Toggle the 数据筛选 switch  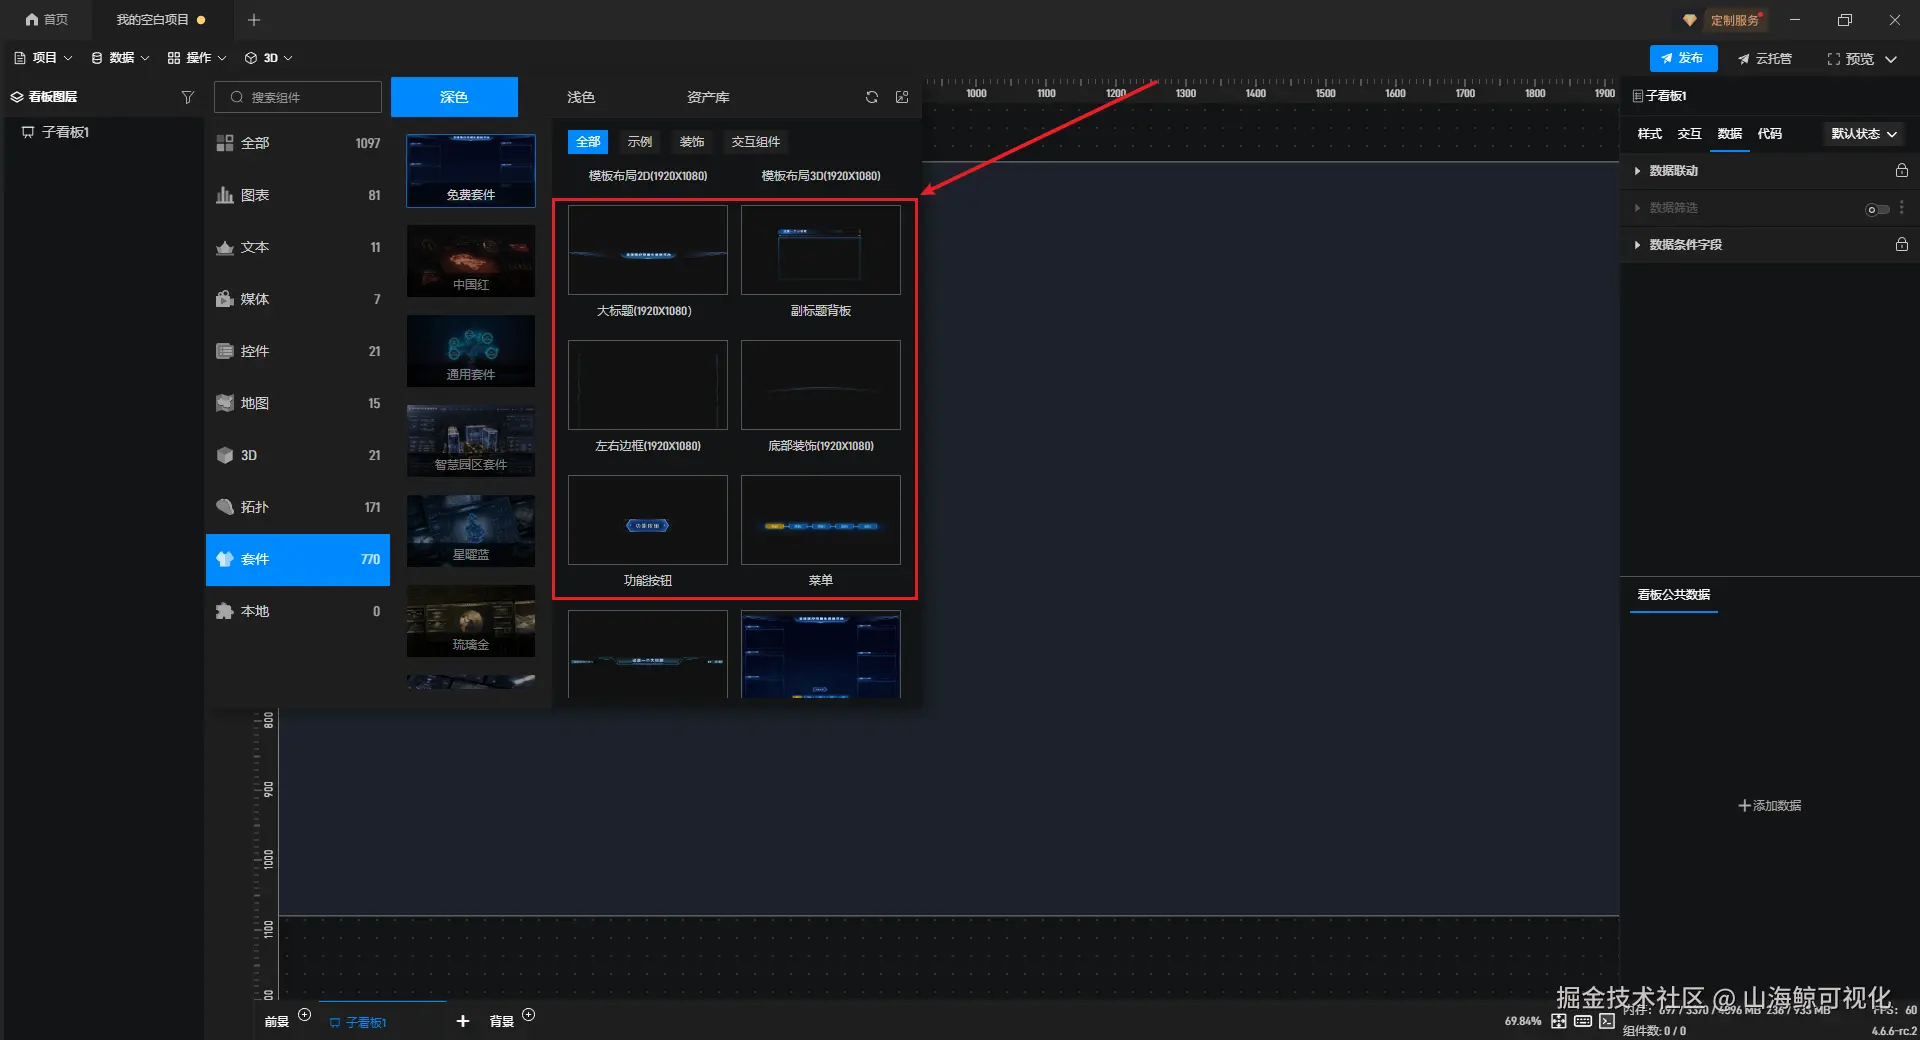point(1877,209)
